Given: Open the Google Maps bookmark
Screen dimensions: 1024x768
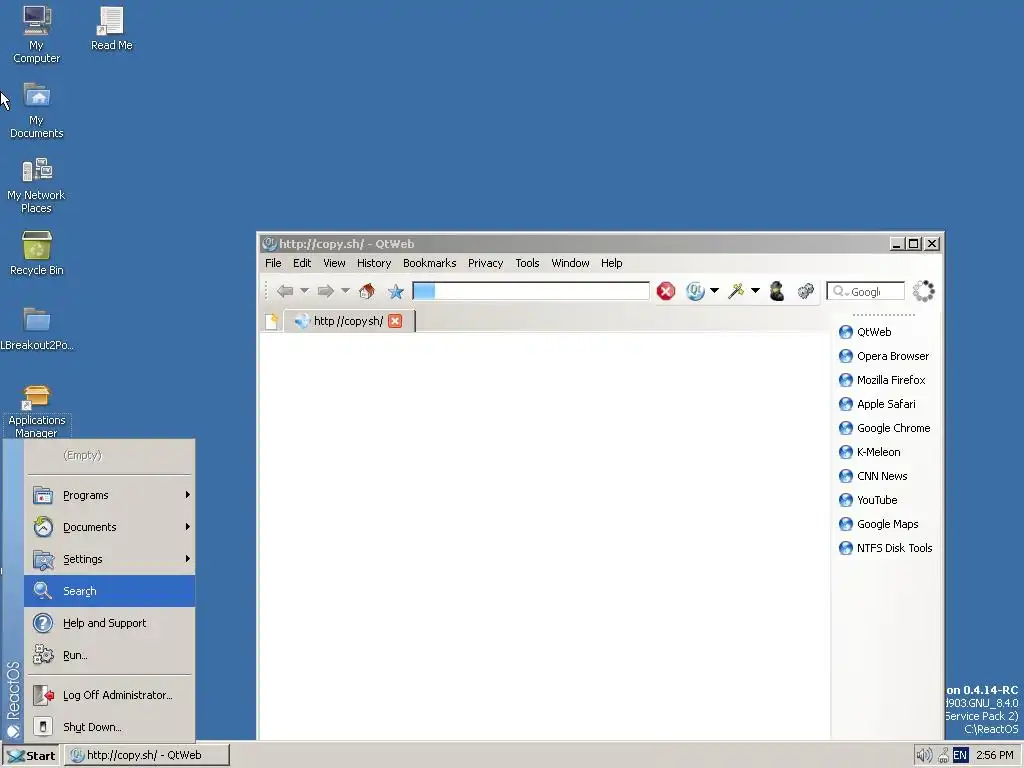Looking at the screenshot, I should click(x=879, y=524).
